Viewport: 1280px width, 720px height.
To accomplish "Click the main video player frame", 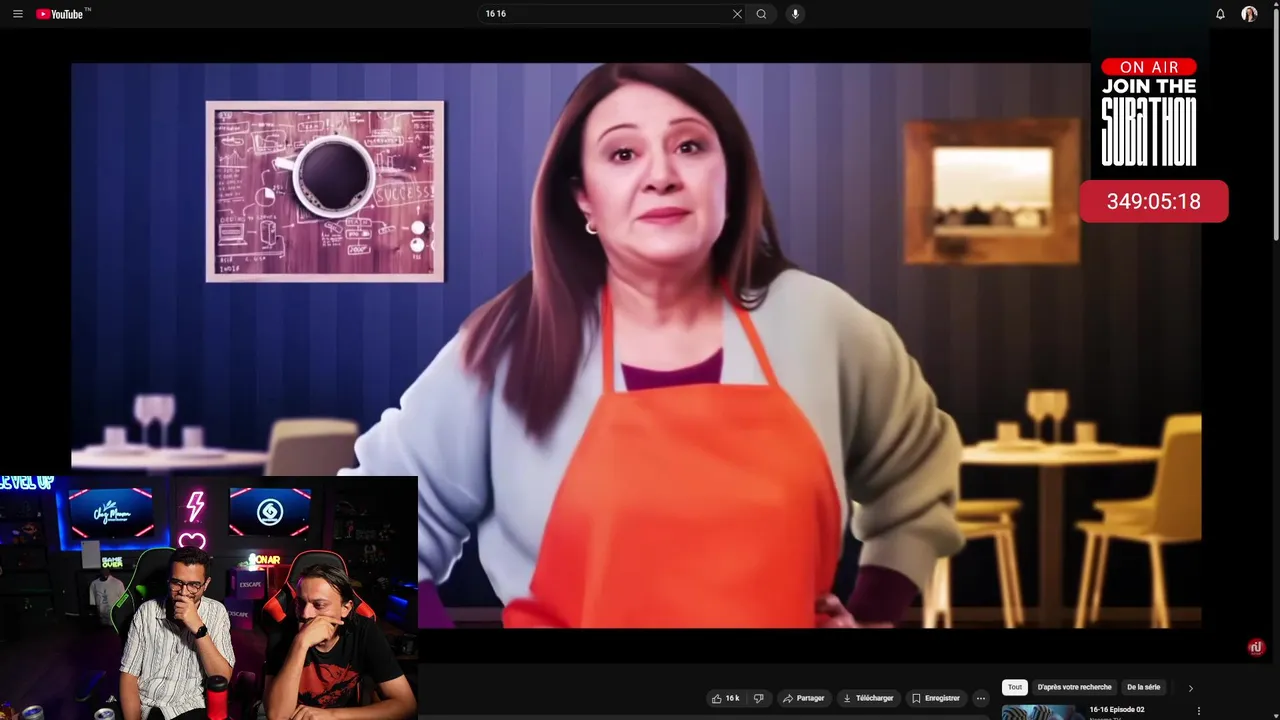I will coord(636,345).
